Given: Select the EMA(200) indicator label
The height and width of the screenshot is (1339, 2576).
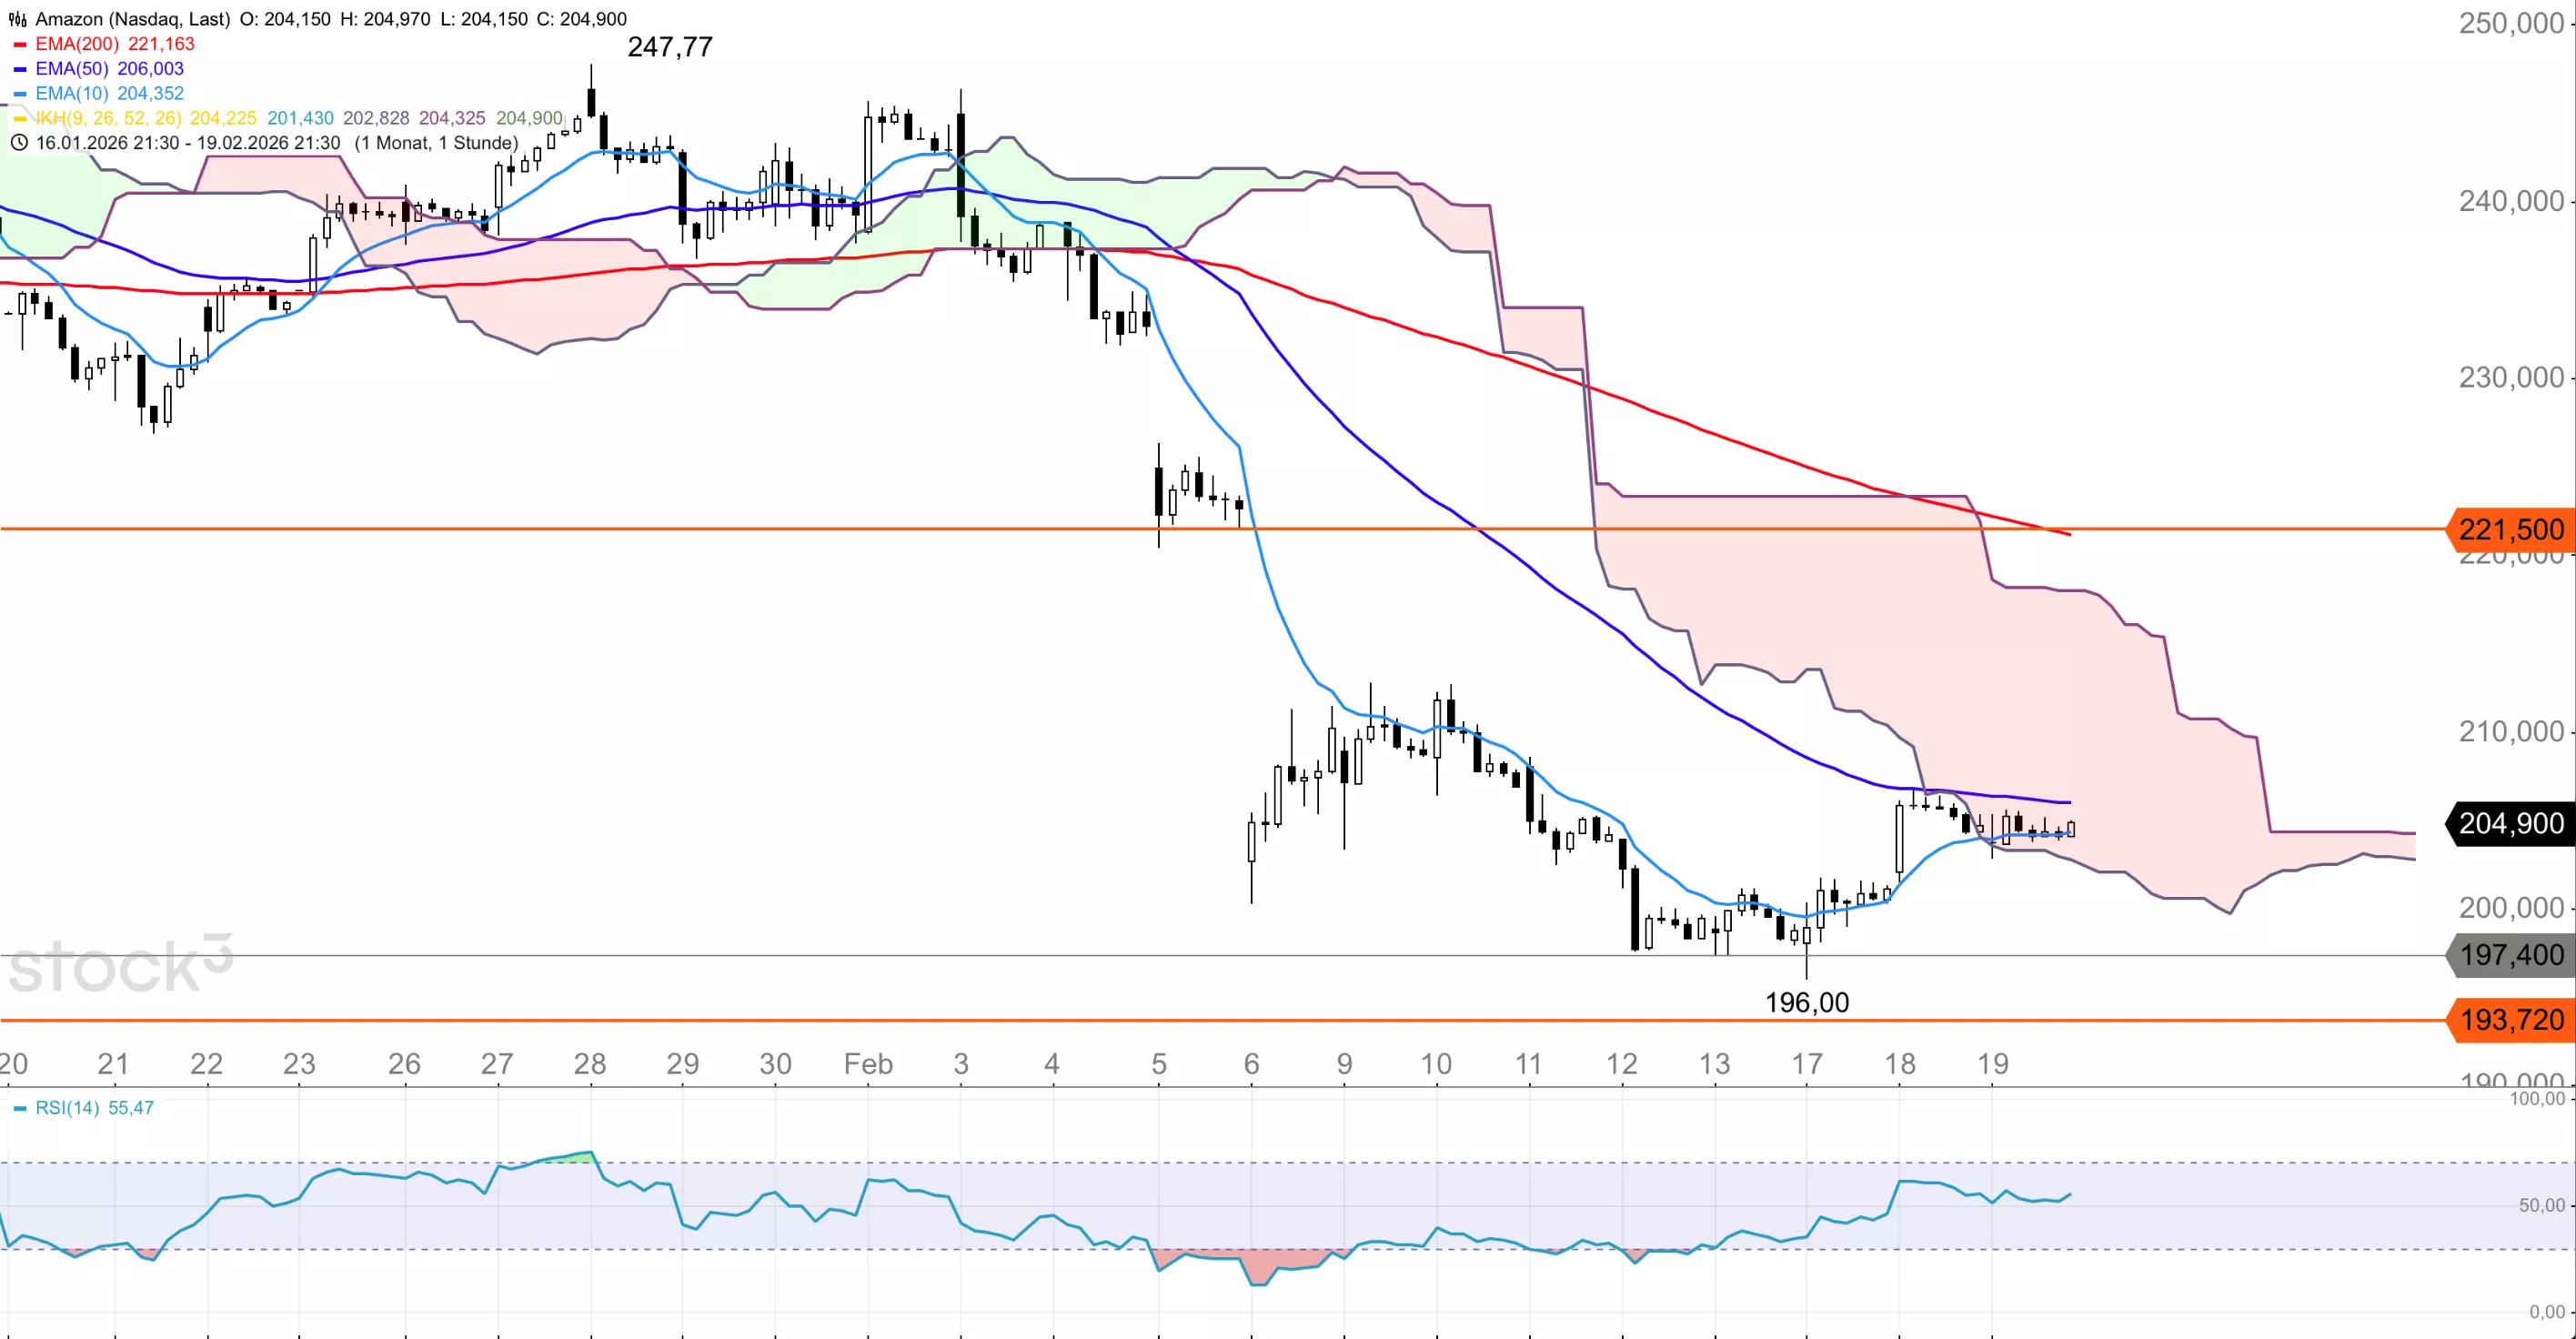Looking at the screenshot, I should pyautogui.click(x=77, y=44).
